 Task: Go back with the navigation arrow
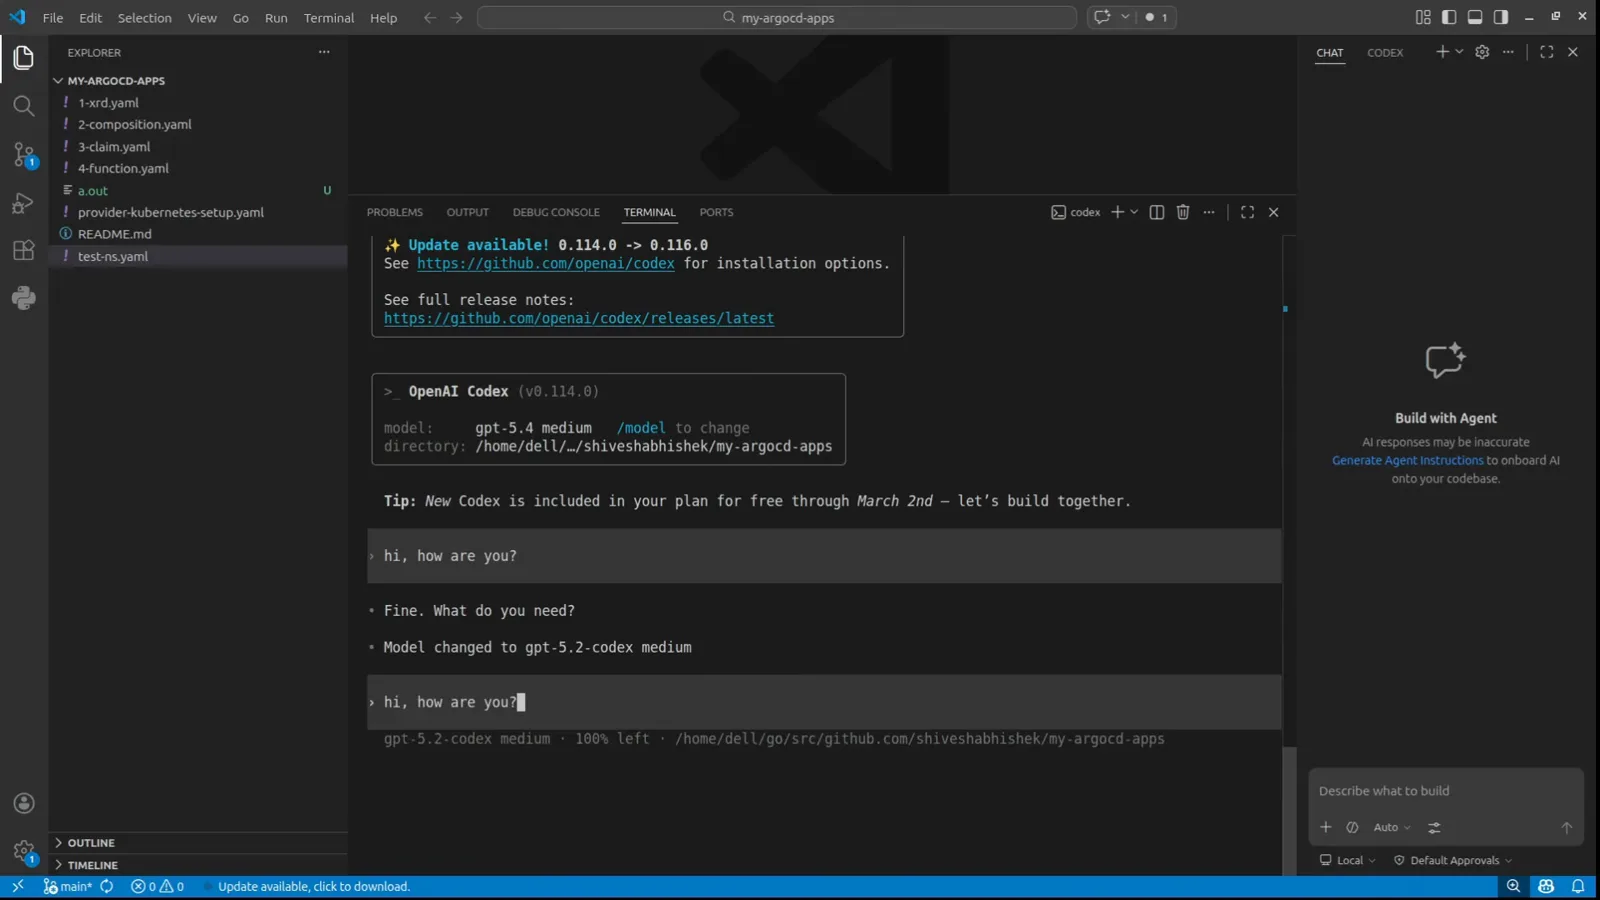[x=430, y=17]
